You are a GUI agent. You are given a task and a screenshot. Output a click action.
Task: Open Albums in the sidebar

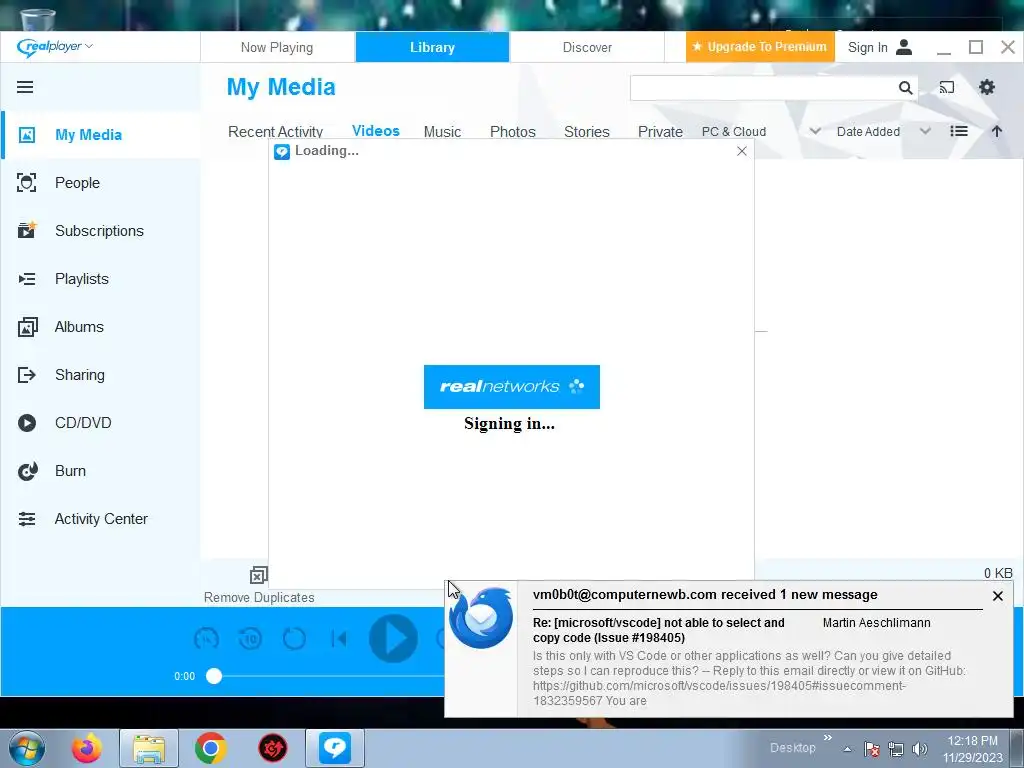pyautogui.click(x=101, y=327)
